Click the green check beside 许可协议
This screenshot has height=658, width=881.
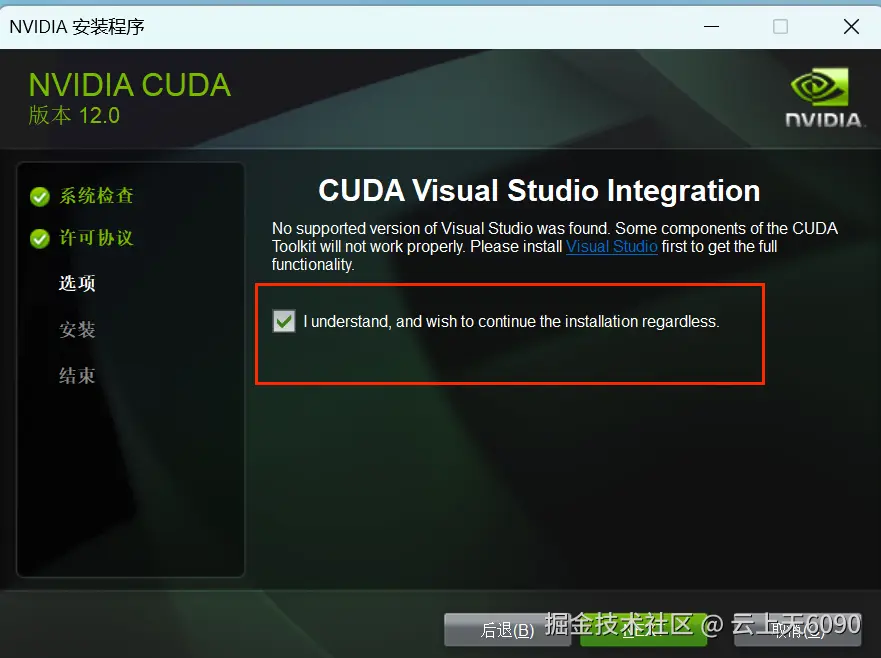[x=40, y=239]
